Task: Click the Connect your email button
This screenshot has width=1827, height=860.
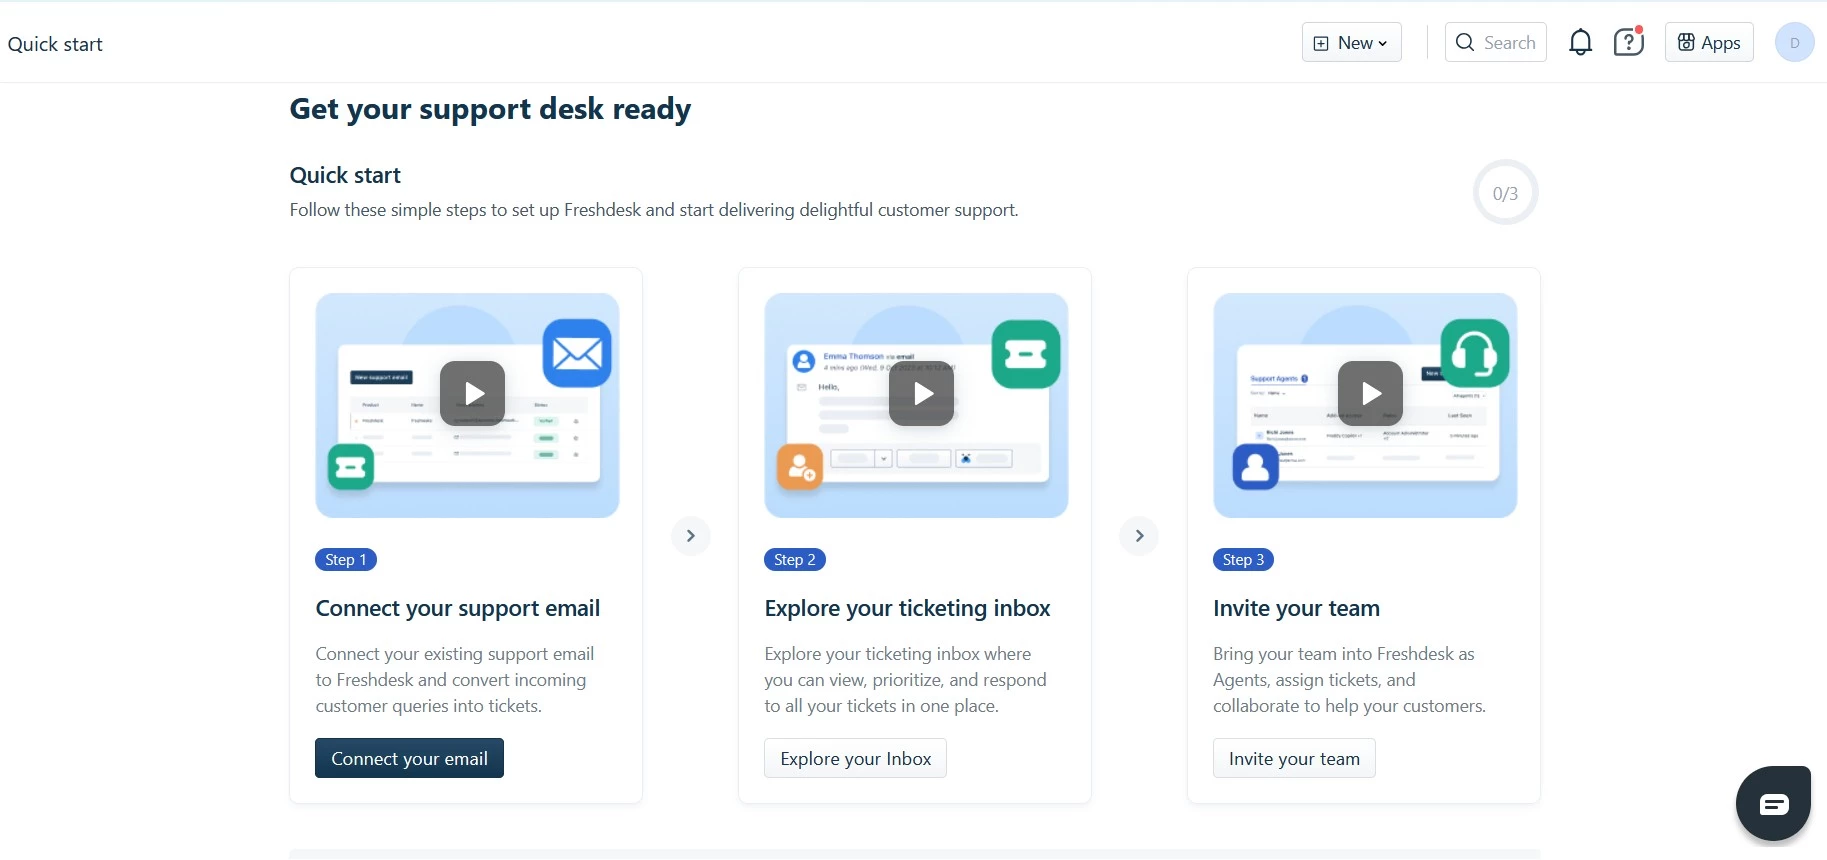Action: click(x=409, y=758)
